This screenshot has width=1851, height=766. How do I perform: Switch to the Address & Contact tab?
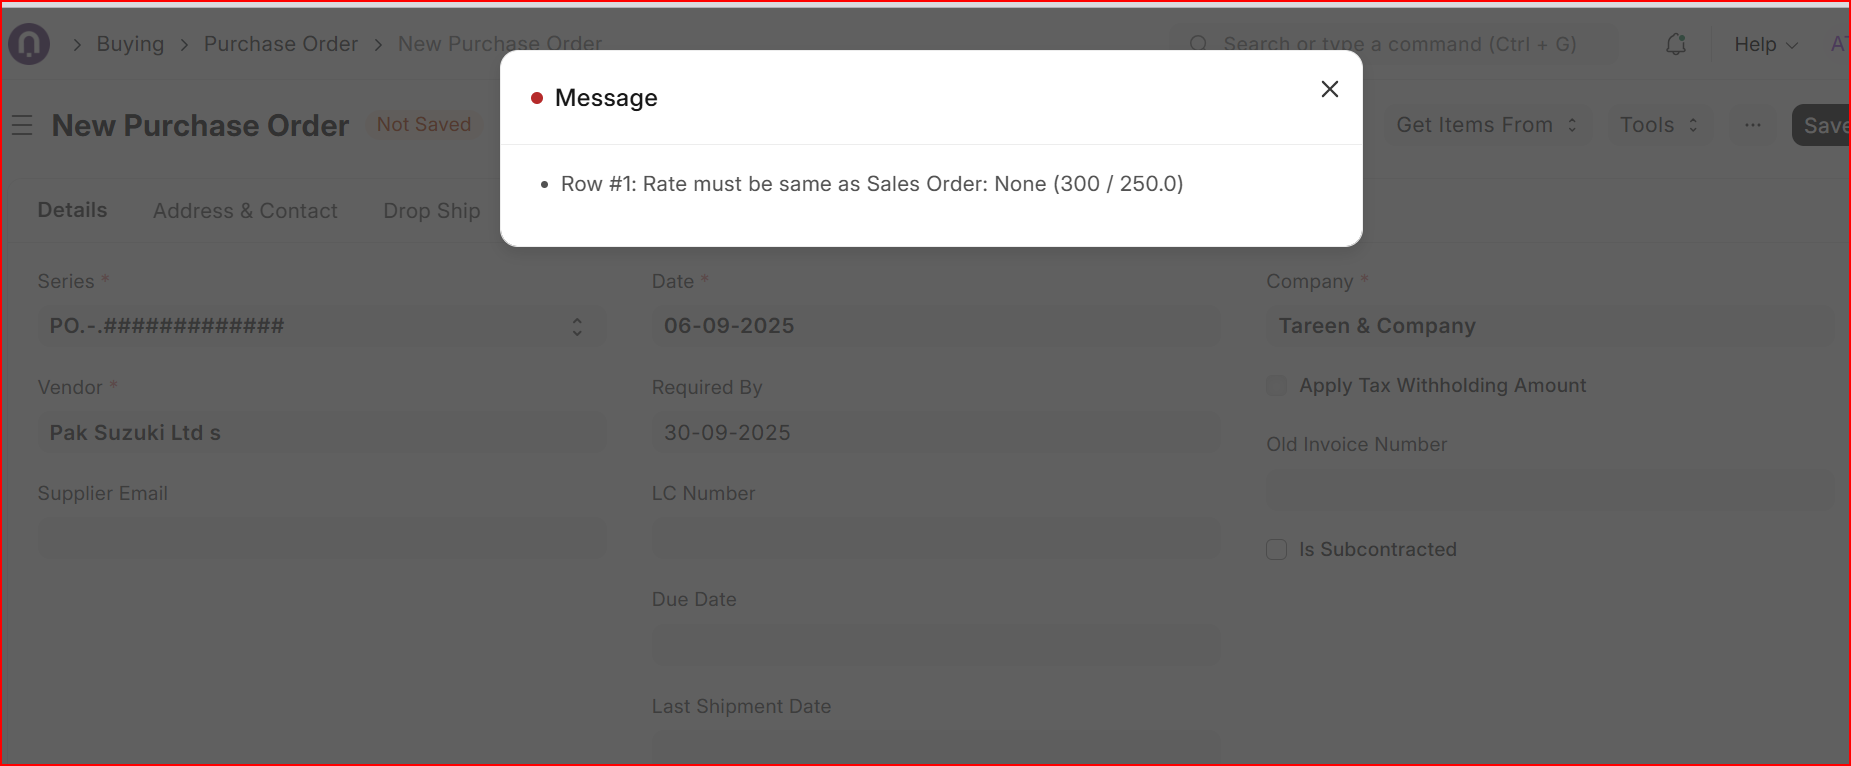[245, 211]
